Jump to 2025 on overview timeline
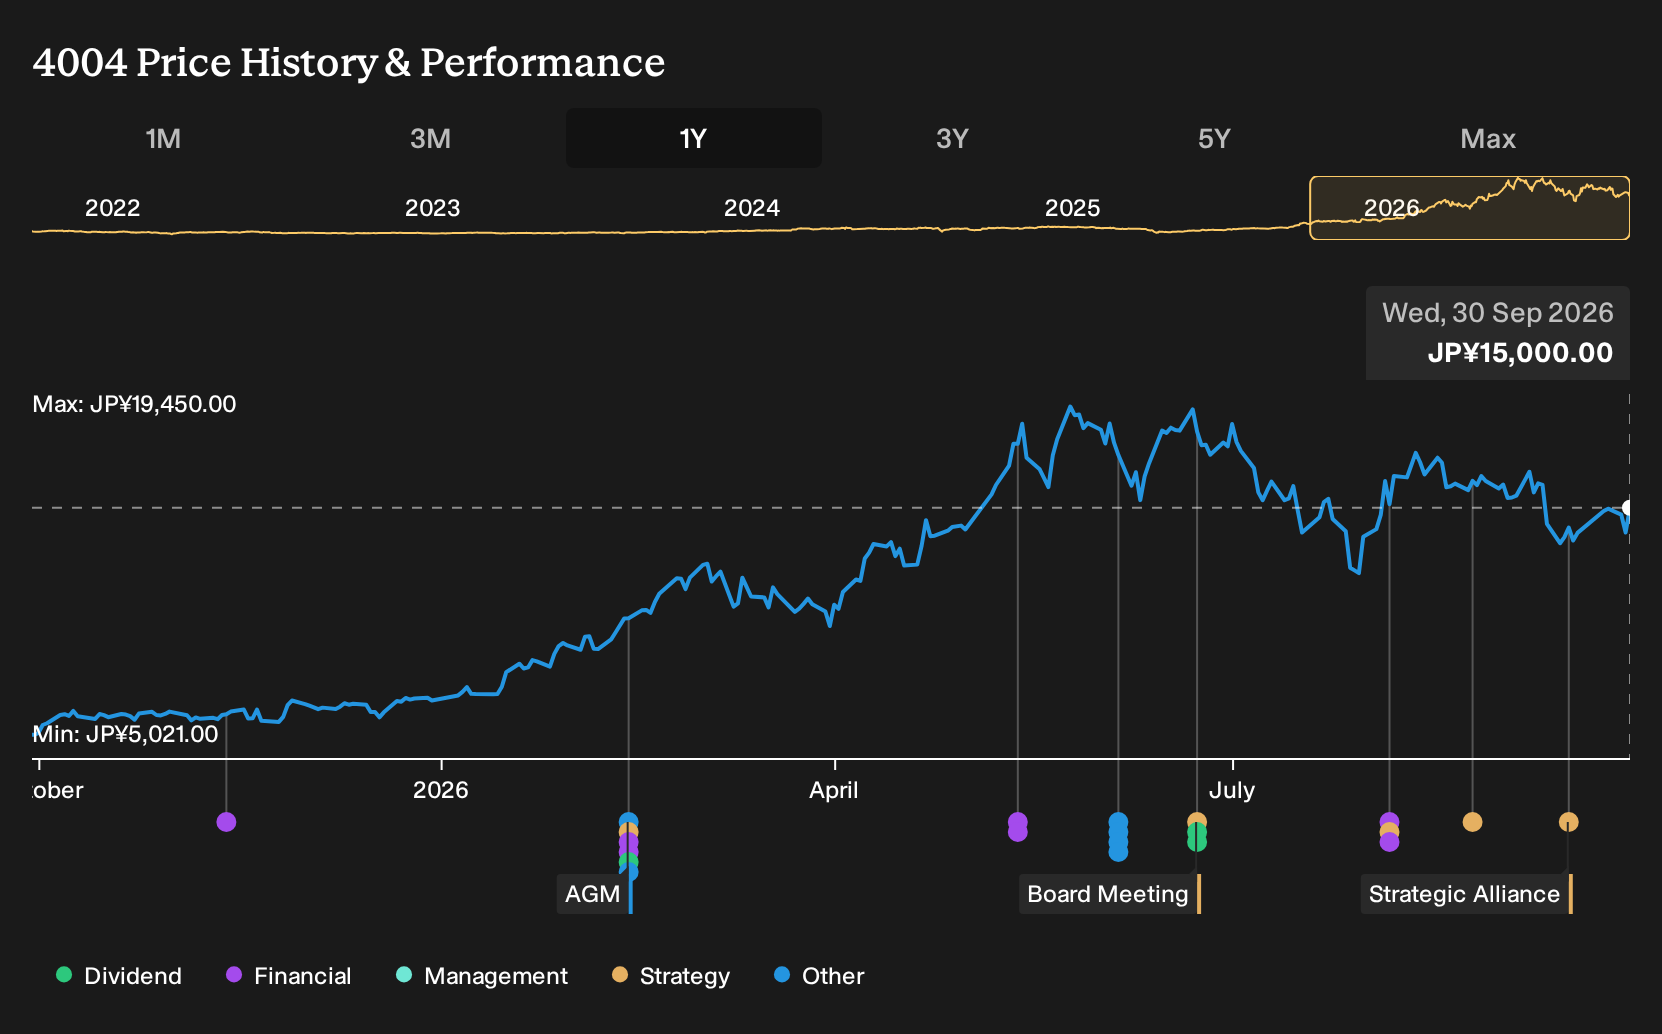The width and height of the screenshot is (1662, 1034). pos(1072,208)
